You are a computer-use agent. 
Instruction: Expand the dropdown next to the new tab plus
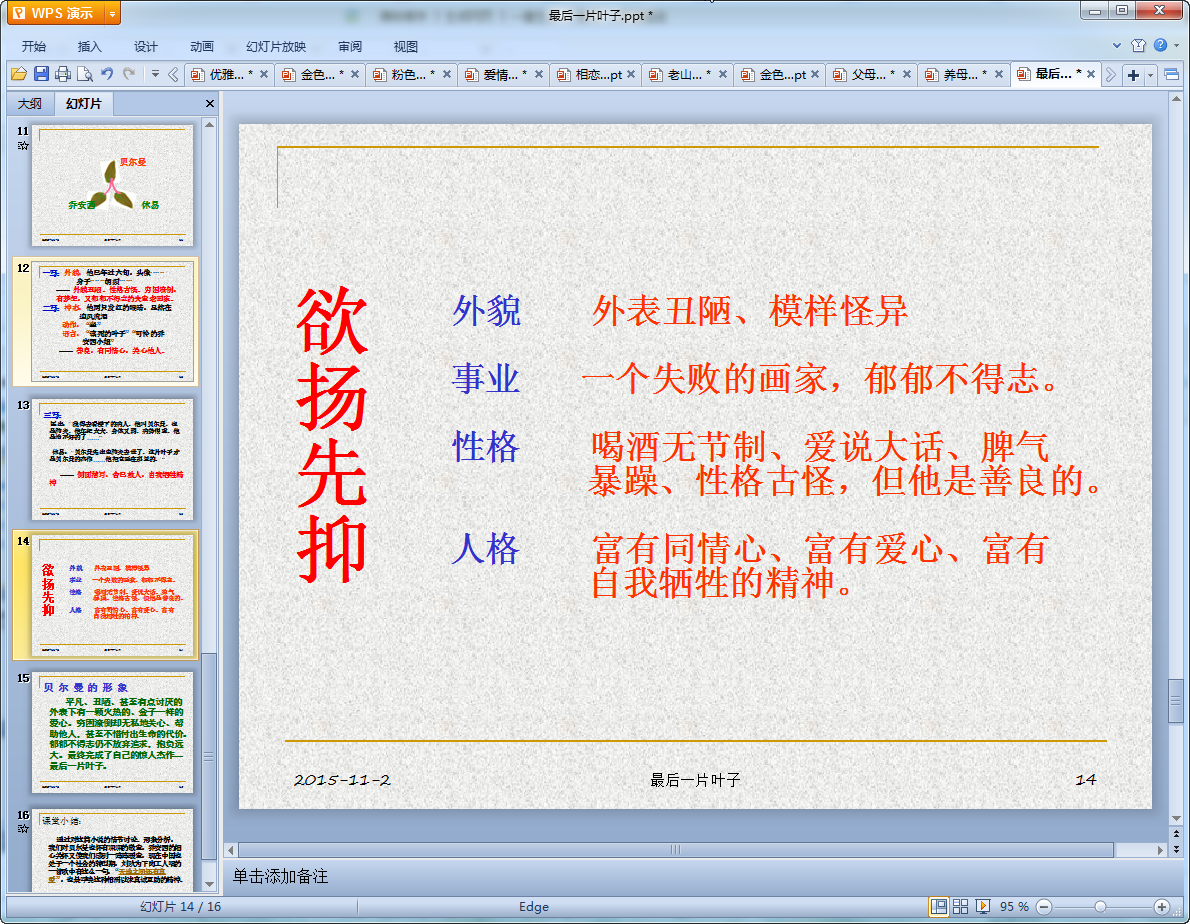pyautogui.click(x=1151, y=74)
